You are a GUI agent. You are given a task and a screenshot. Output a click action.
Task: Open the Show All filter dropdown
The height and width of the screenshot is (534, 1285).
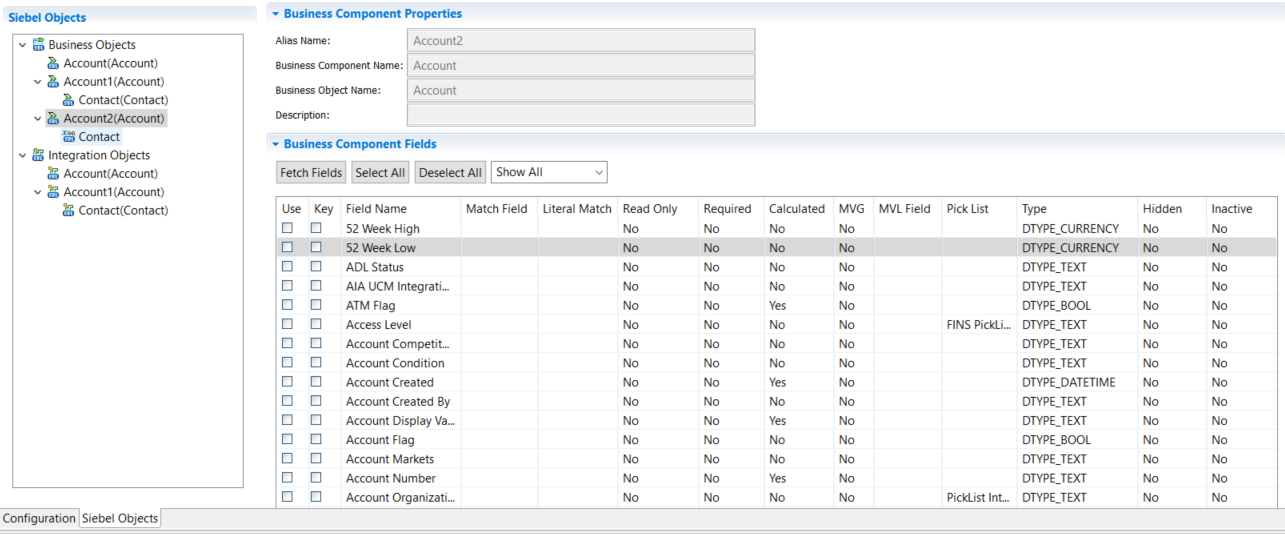point(549,172)
